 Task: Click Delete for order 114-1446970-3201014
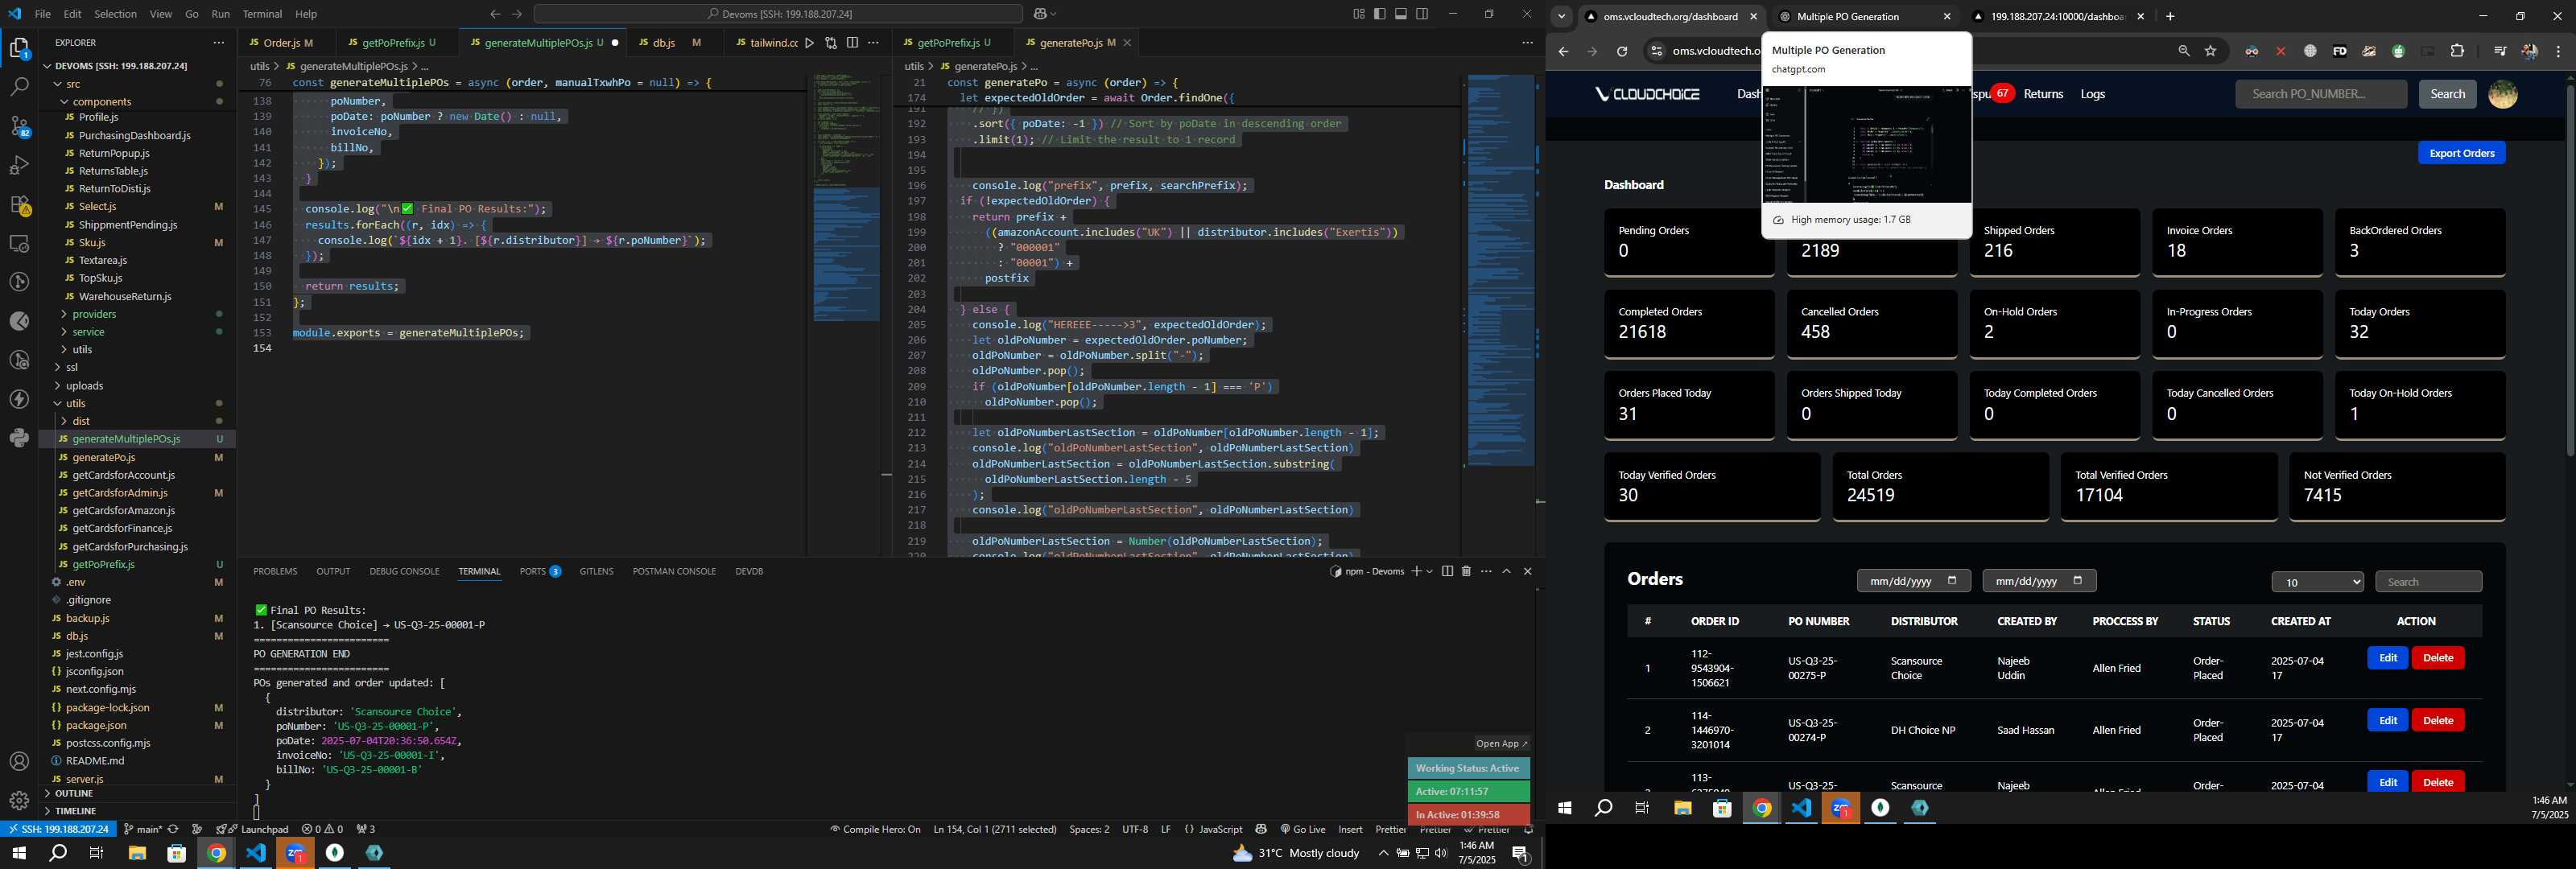pos(2438,721)
